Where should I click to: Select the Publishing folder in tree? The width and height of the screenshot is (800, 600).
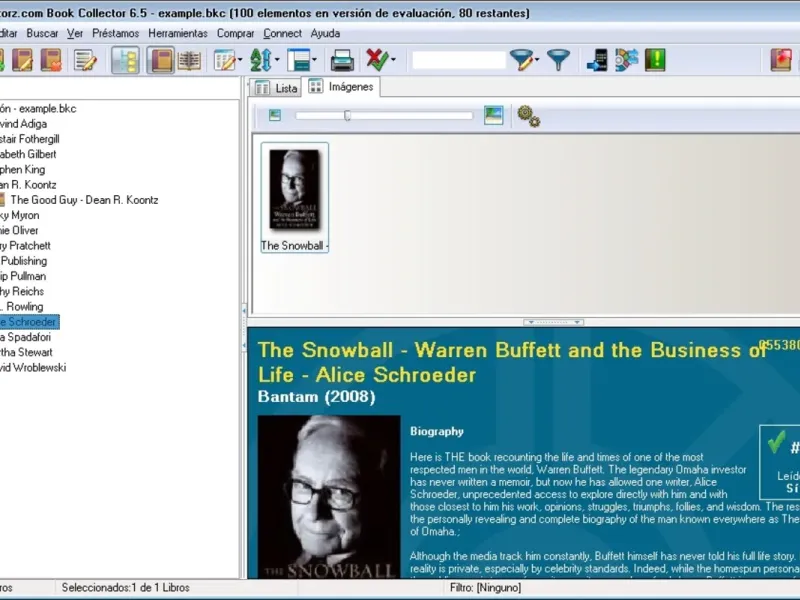click(x=23, y=261)
